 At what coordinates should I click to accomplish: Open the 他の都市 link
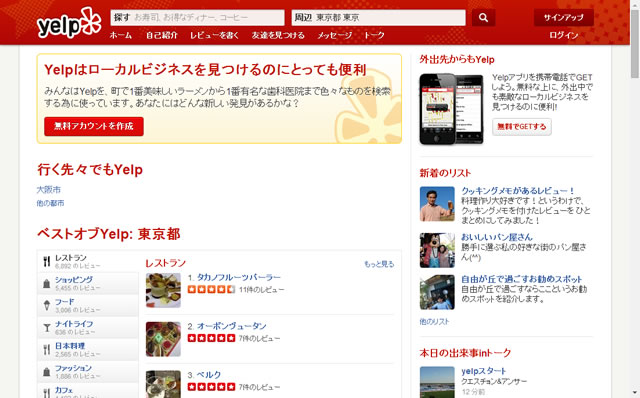[x=50, y=203]
